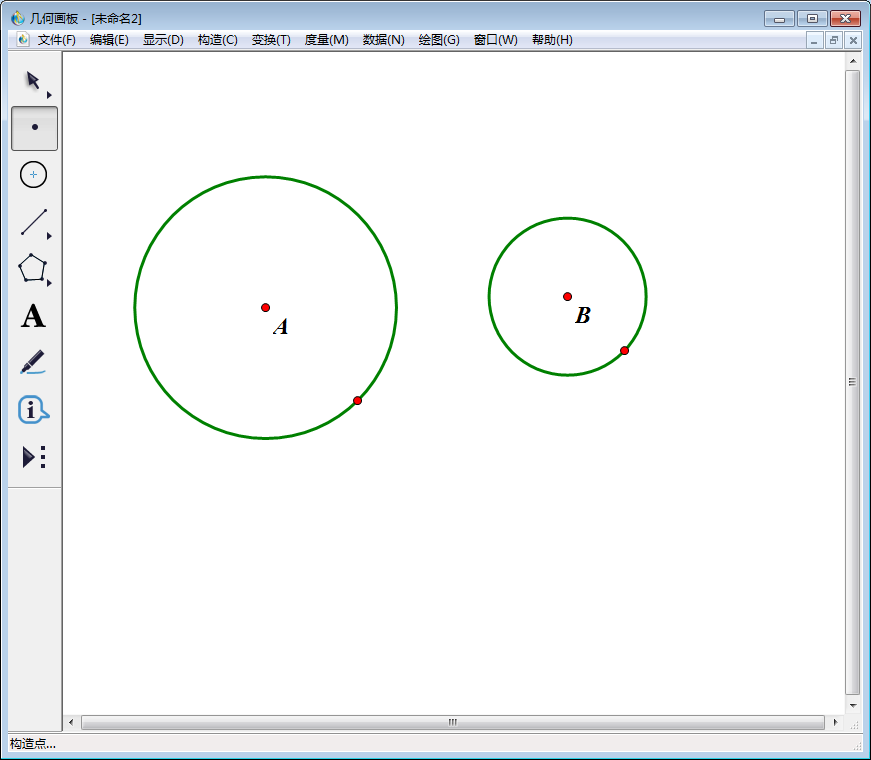Select the red point on circle B
This screenshot has height=760, width=871.
coord(624,351)
